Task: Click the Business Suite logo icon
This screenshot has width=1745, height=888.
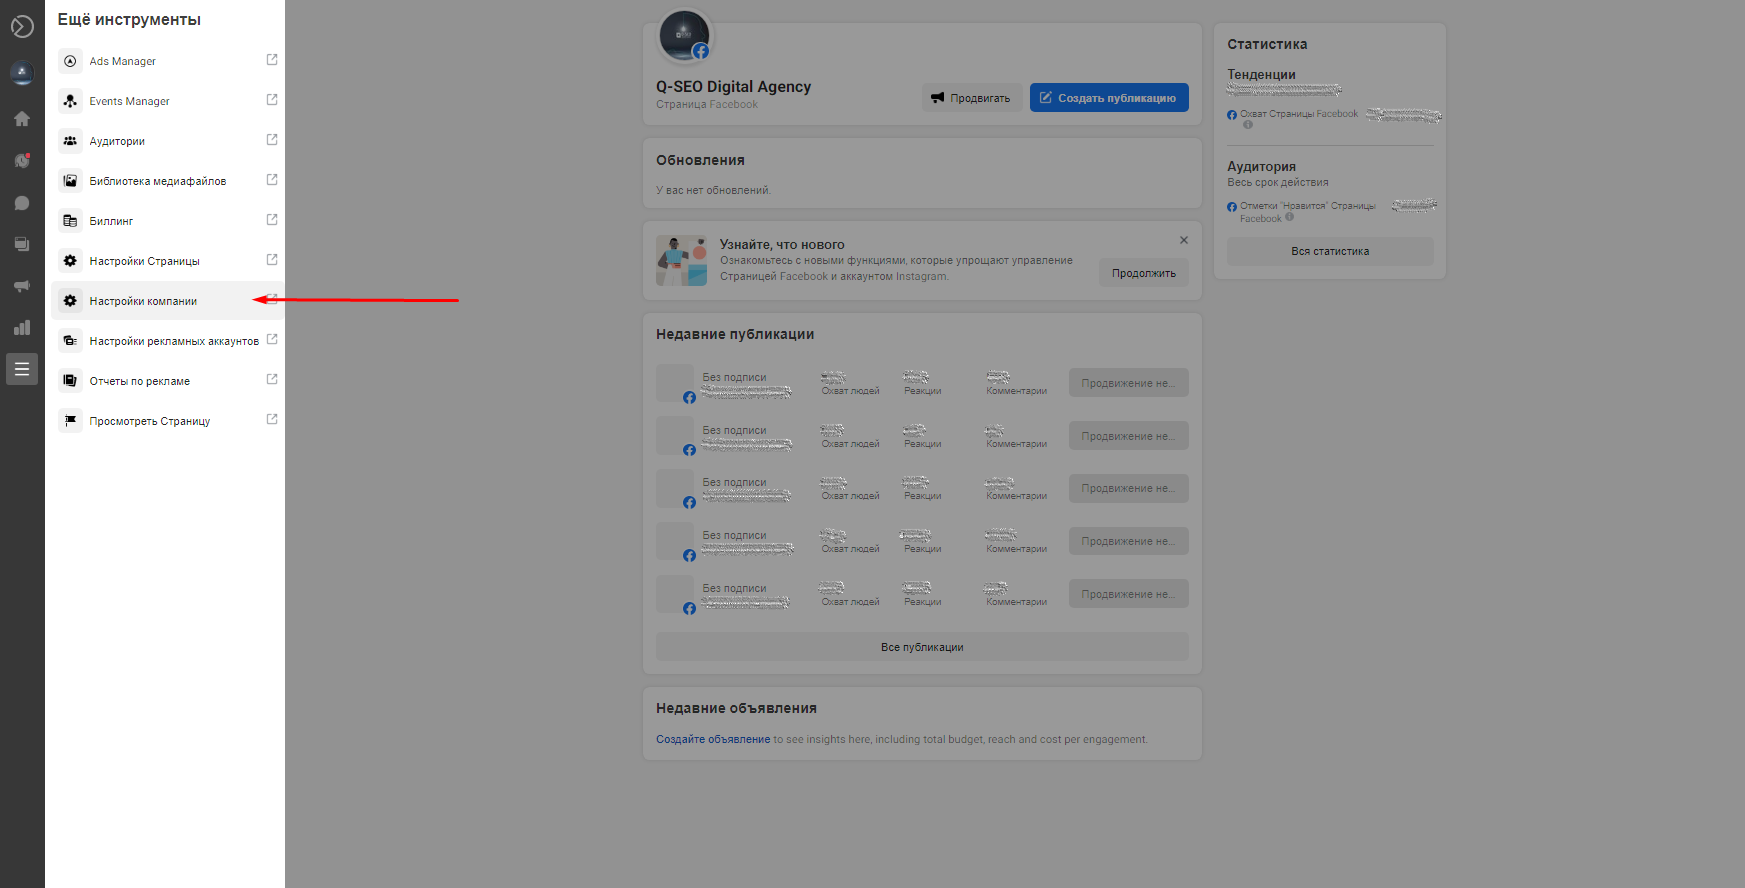Action: pos(22,27)
